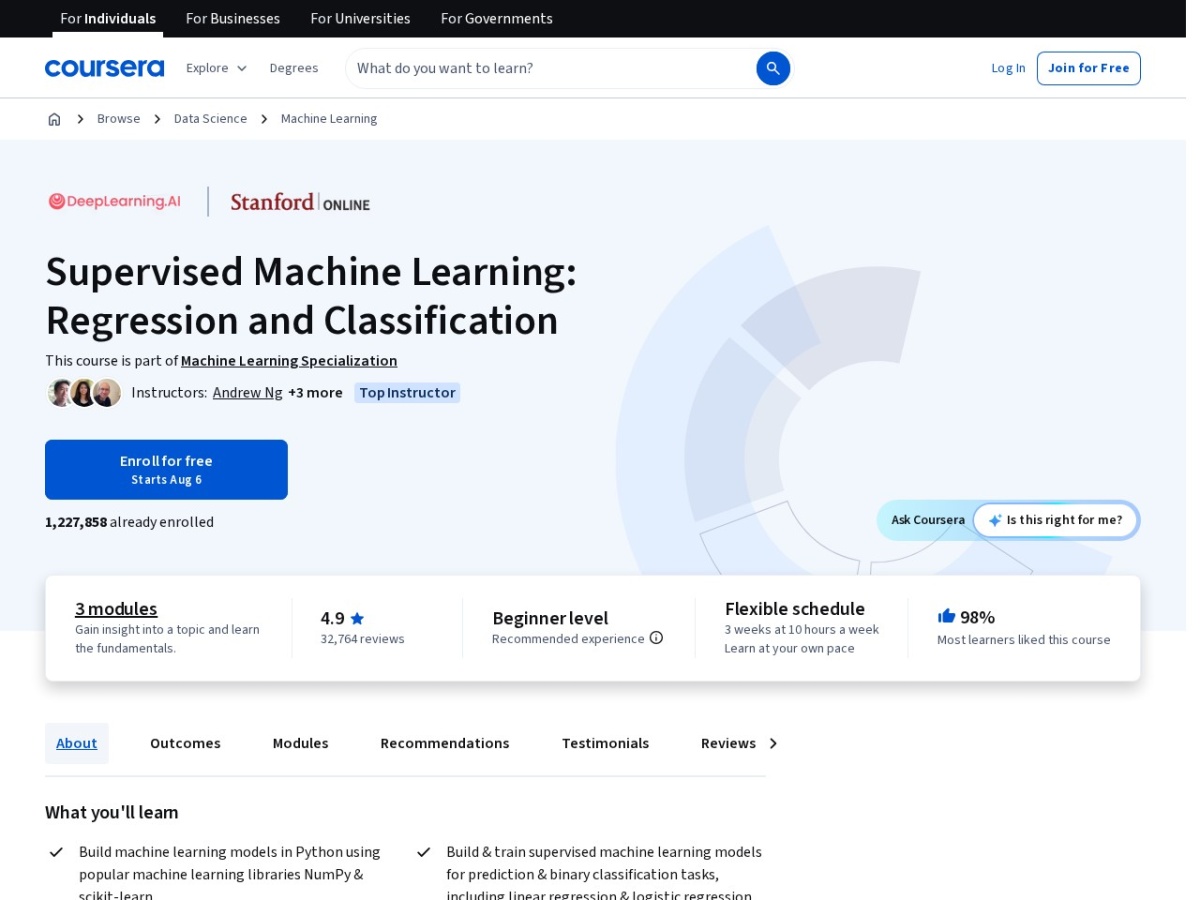Open the Degrees link
Screen dimensions: 1200x900
click(x=294, y=68)
